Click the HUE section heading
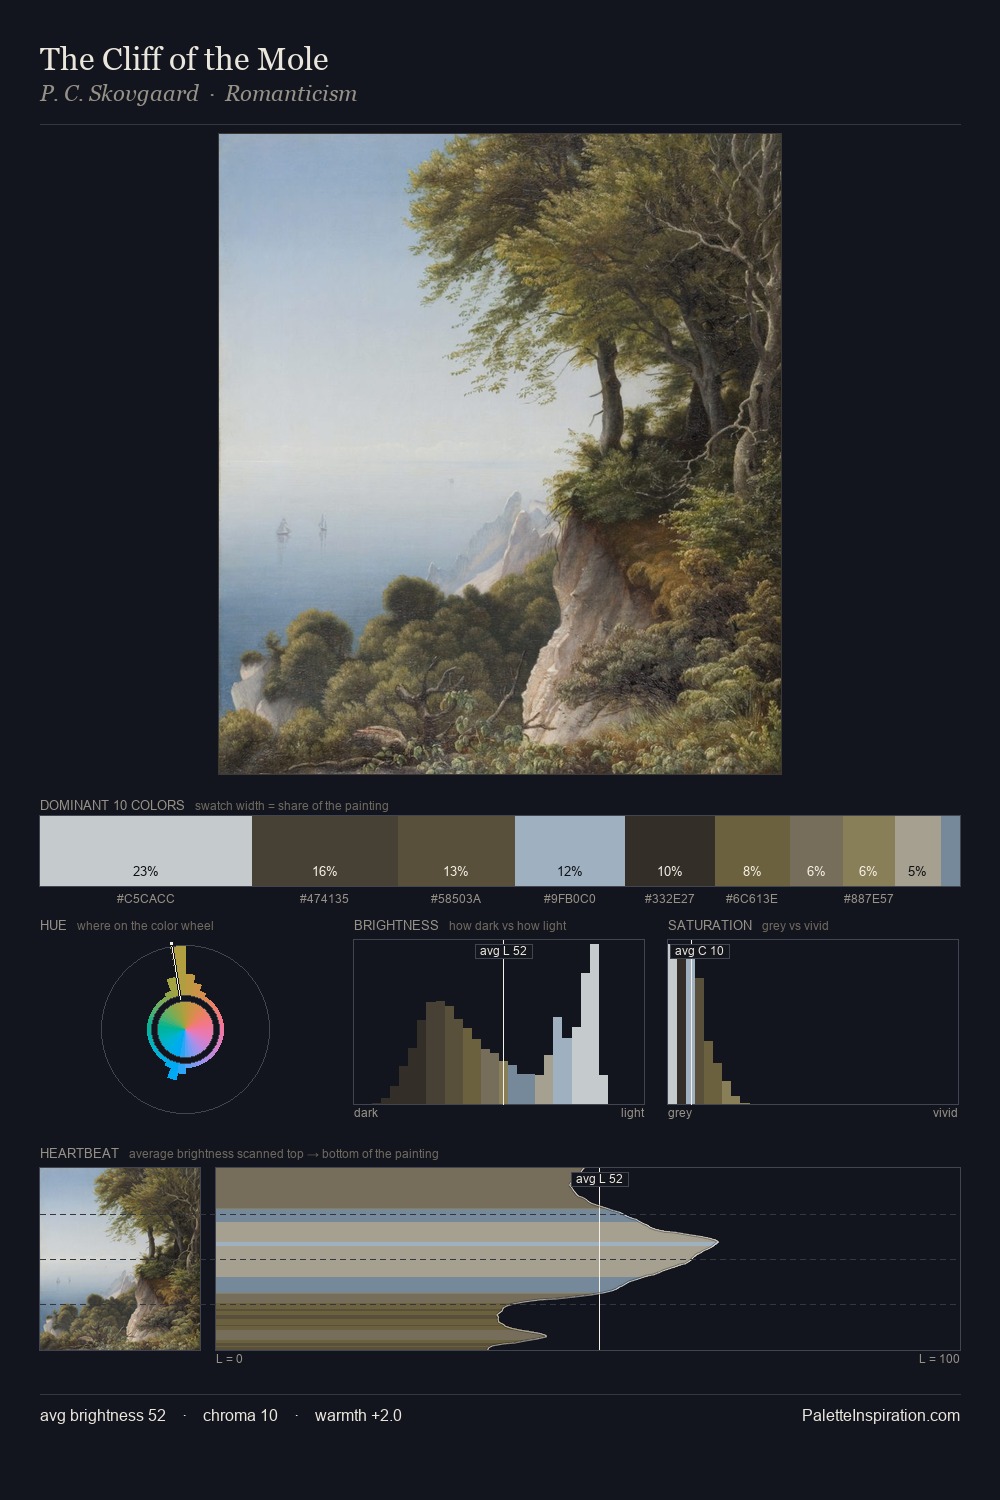This screenshot has width=1000, height=1500. click(53, 925)
